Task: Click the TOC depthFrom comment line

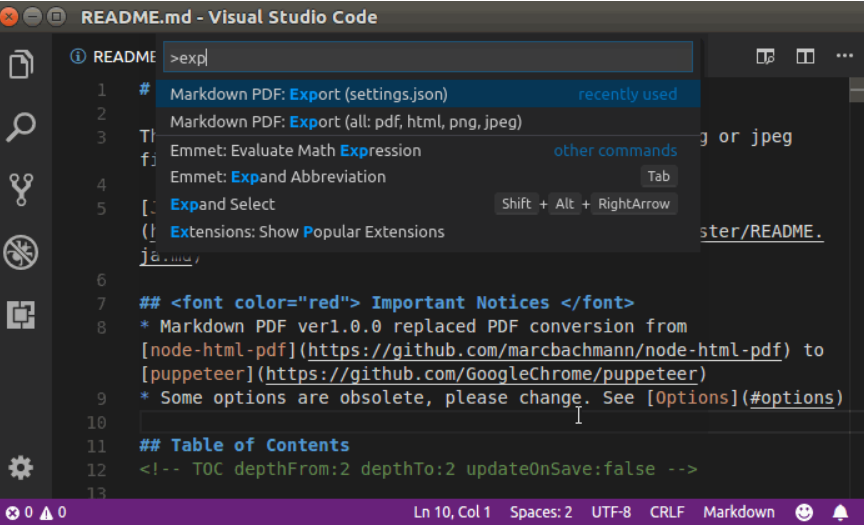Action: [x=418, y=469]
